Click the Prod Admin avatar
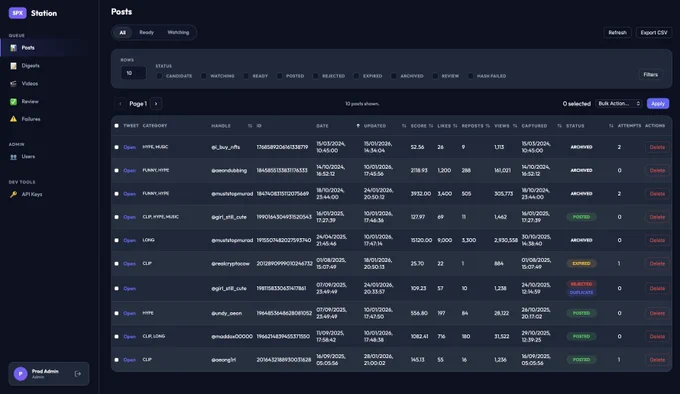This screenshot has width=680, height=394. [20, 374]
